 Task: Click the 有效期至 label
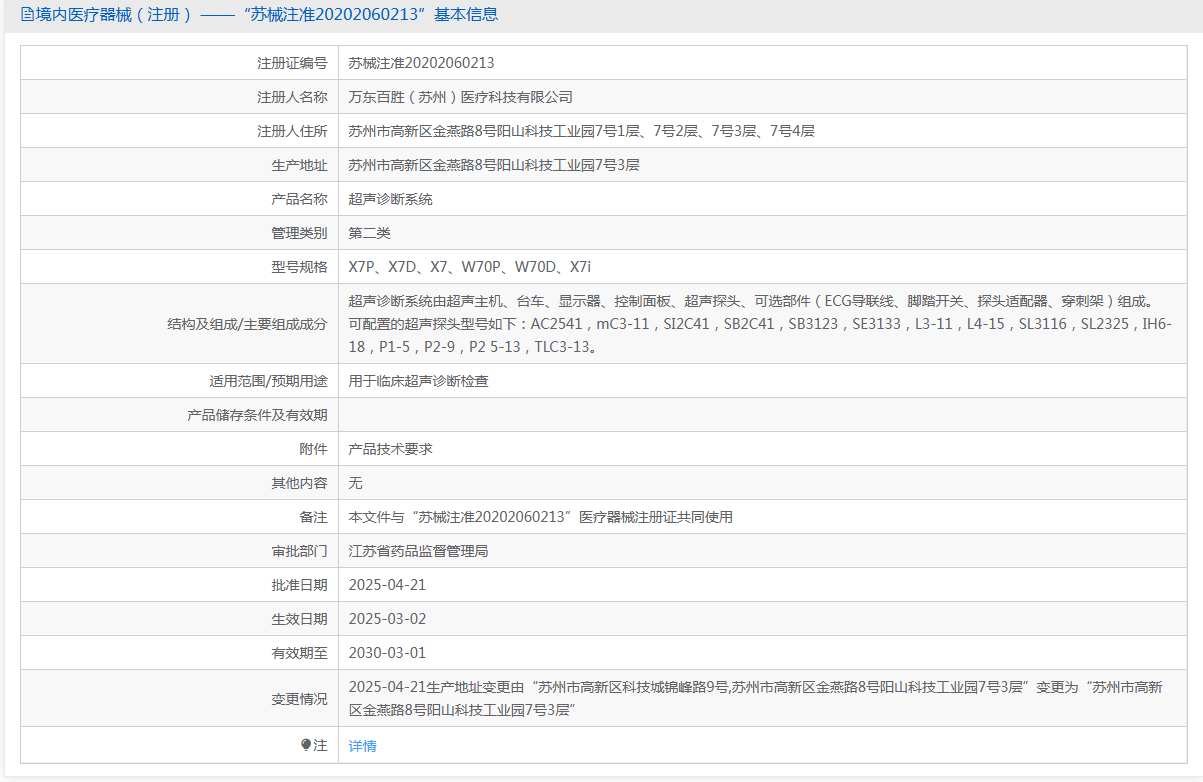[299, 653]
